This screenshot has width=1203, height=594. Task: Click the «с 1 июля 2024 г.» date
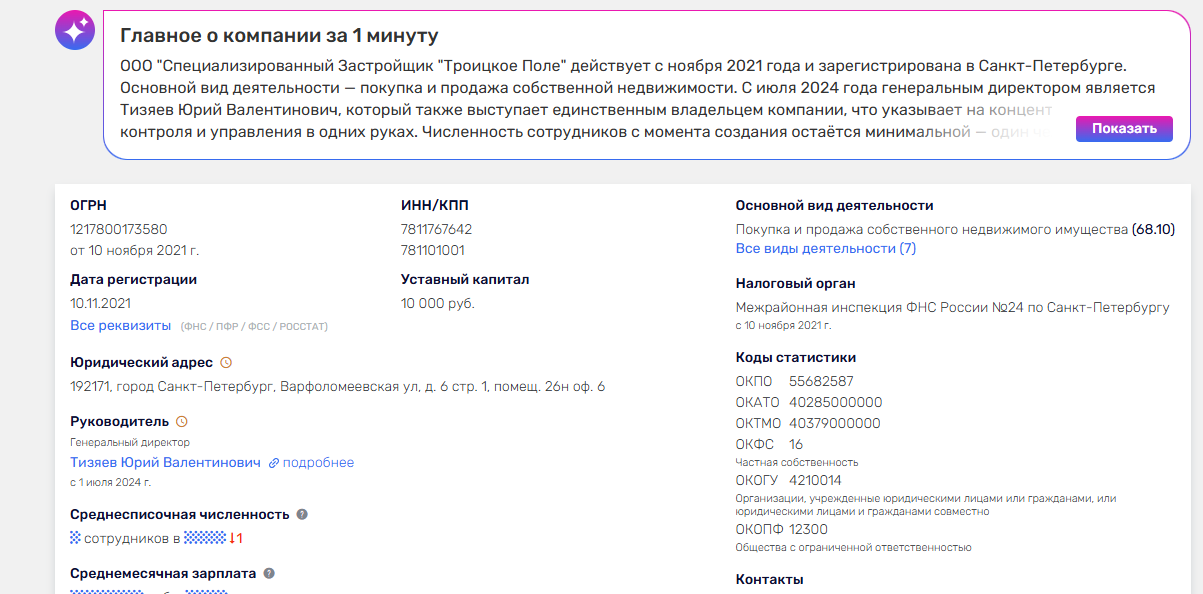tap(110, 482)
